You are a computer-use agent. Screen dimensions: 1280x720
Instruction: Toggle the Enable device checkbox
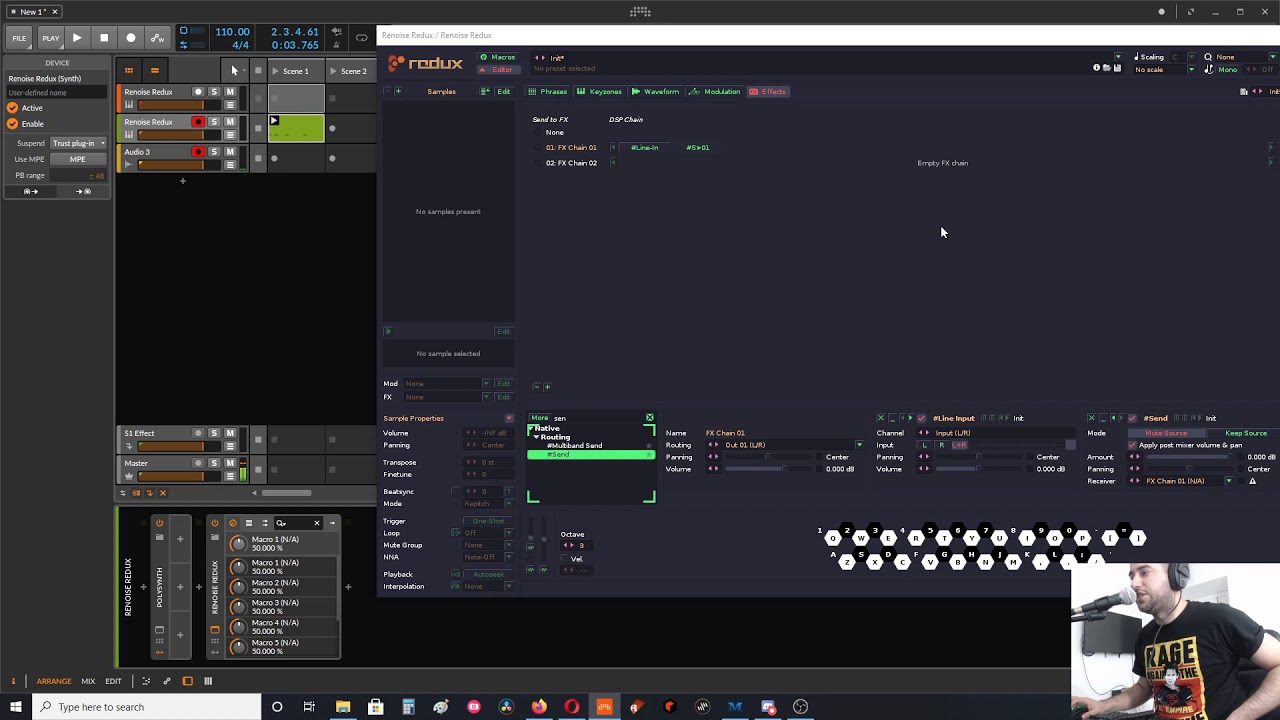13,124
